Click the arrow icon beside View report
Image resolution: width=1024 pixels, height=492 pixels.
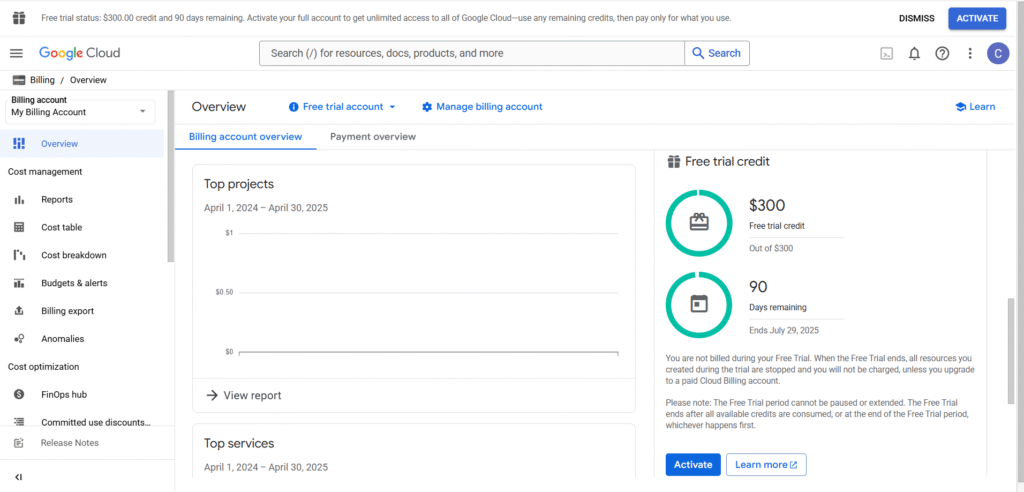212,395
